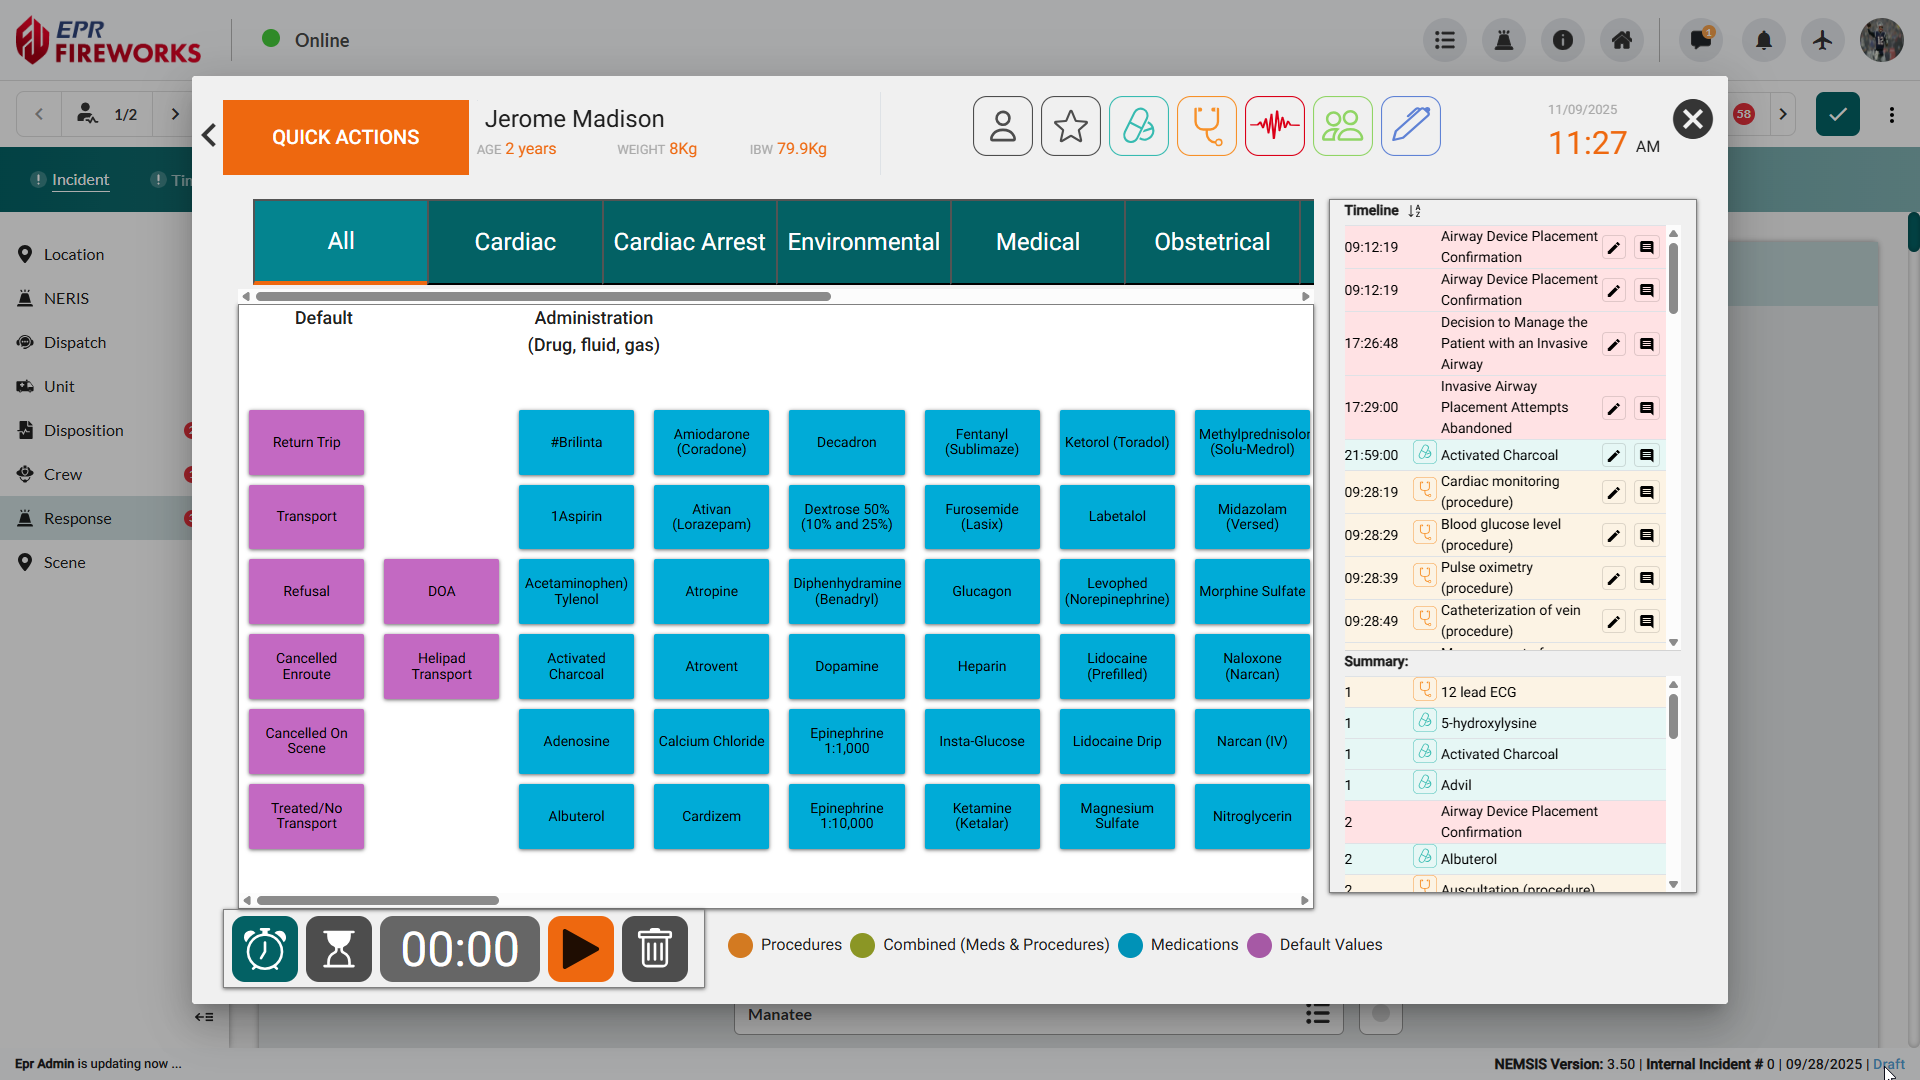Select the Treated/No Transport disposition button
The height and width of the screenshot is (1080, 1920).
(305, 816)
